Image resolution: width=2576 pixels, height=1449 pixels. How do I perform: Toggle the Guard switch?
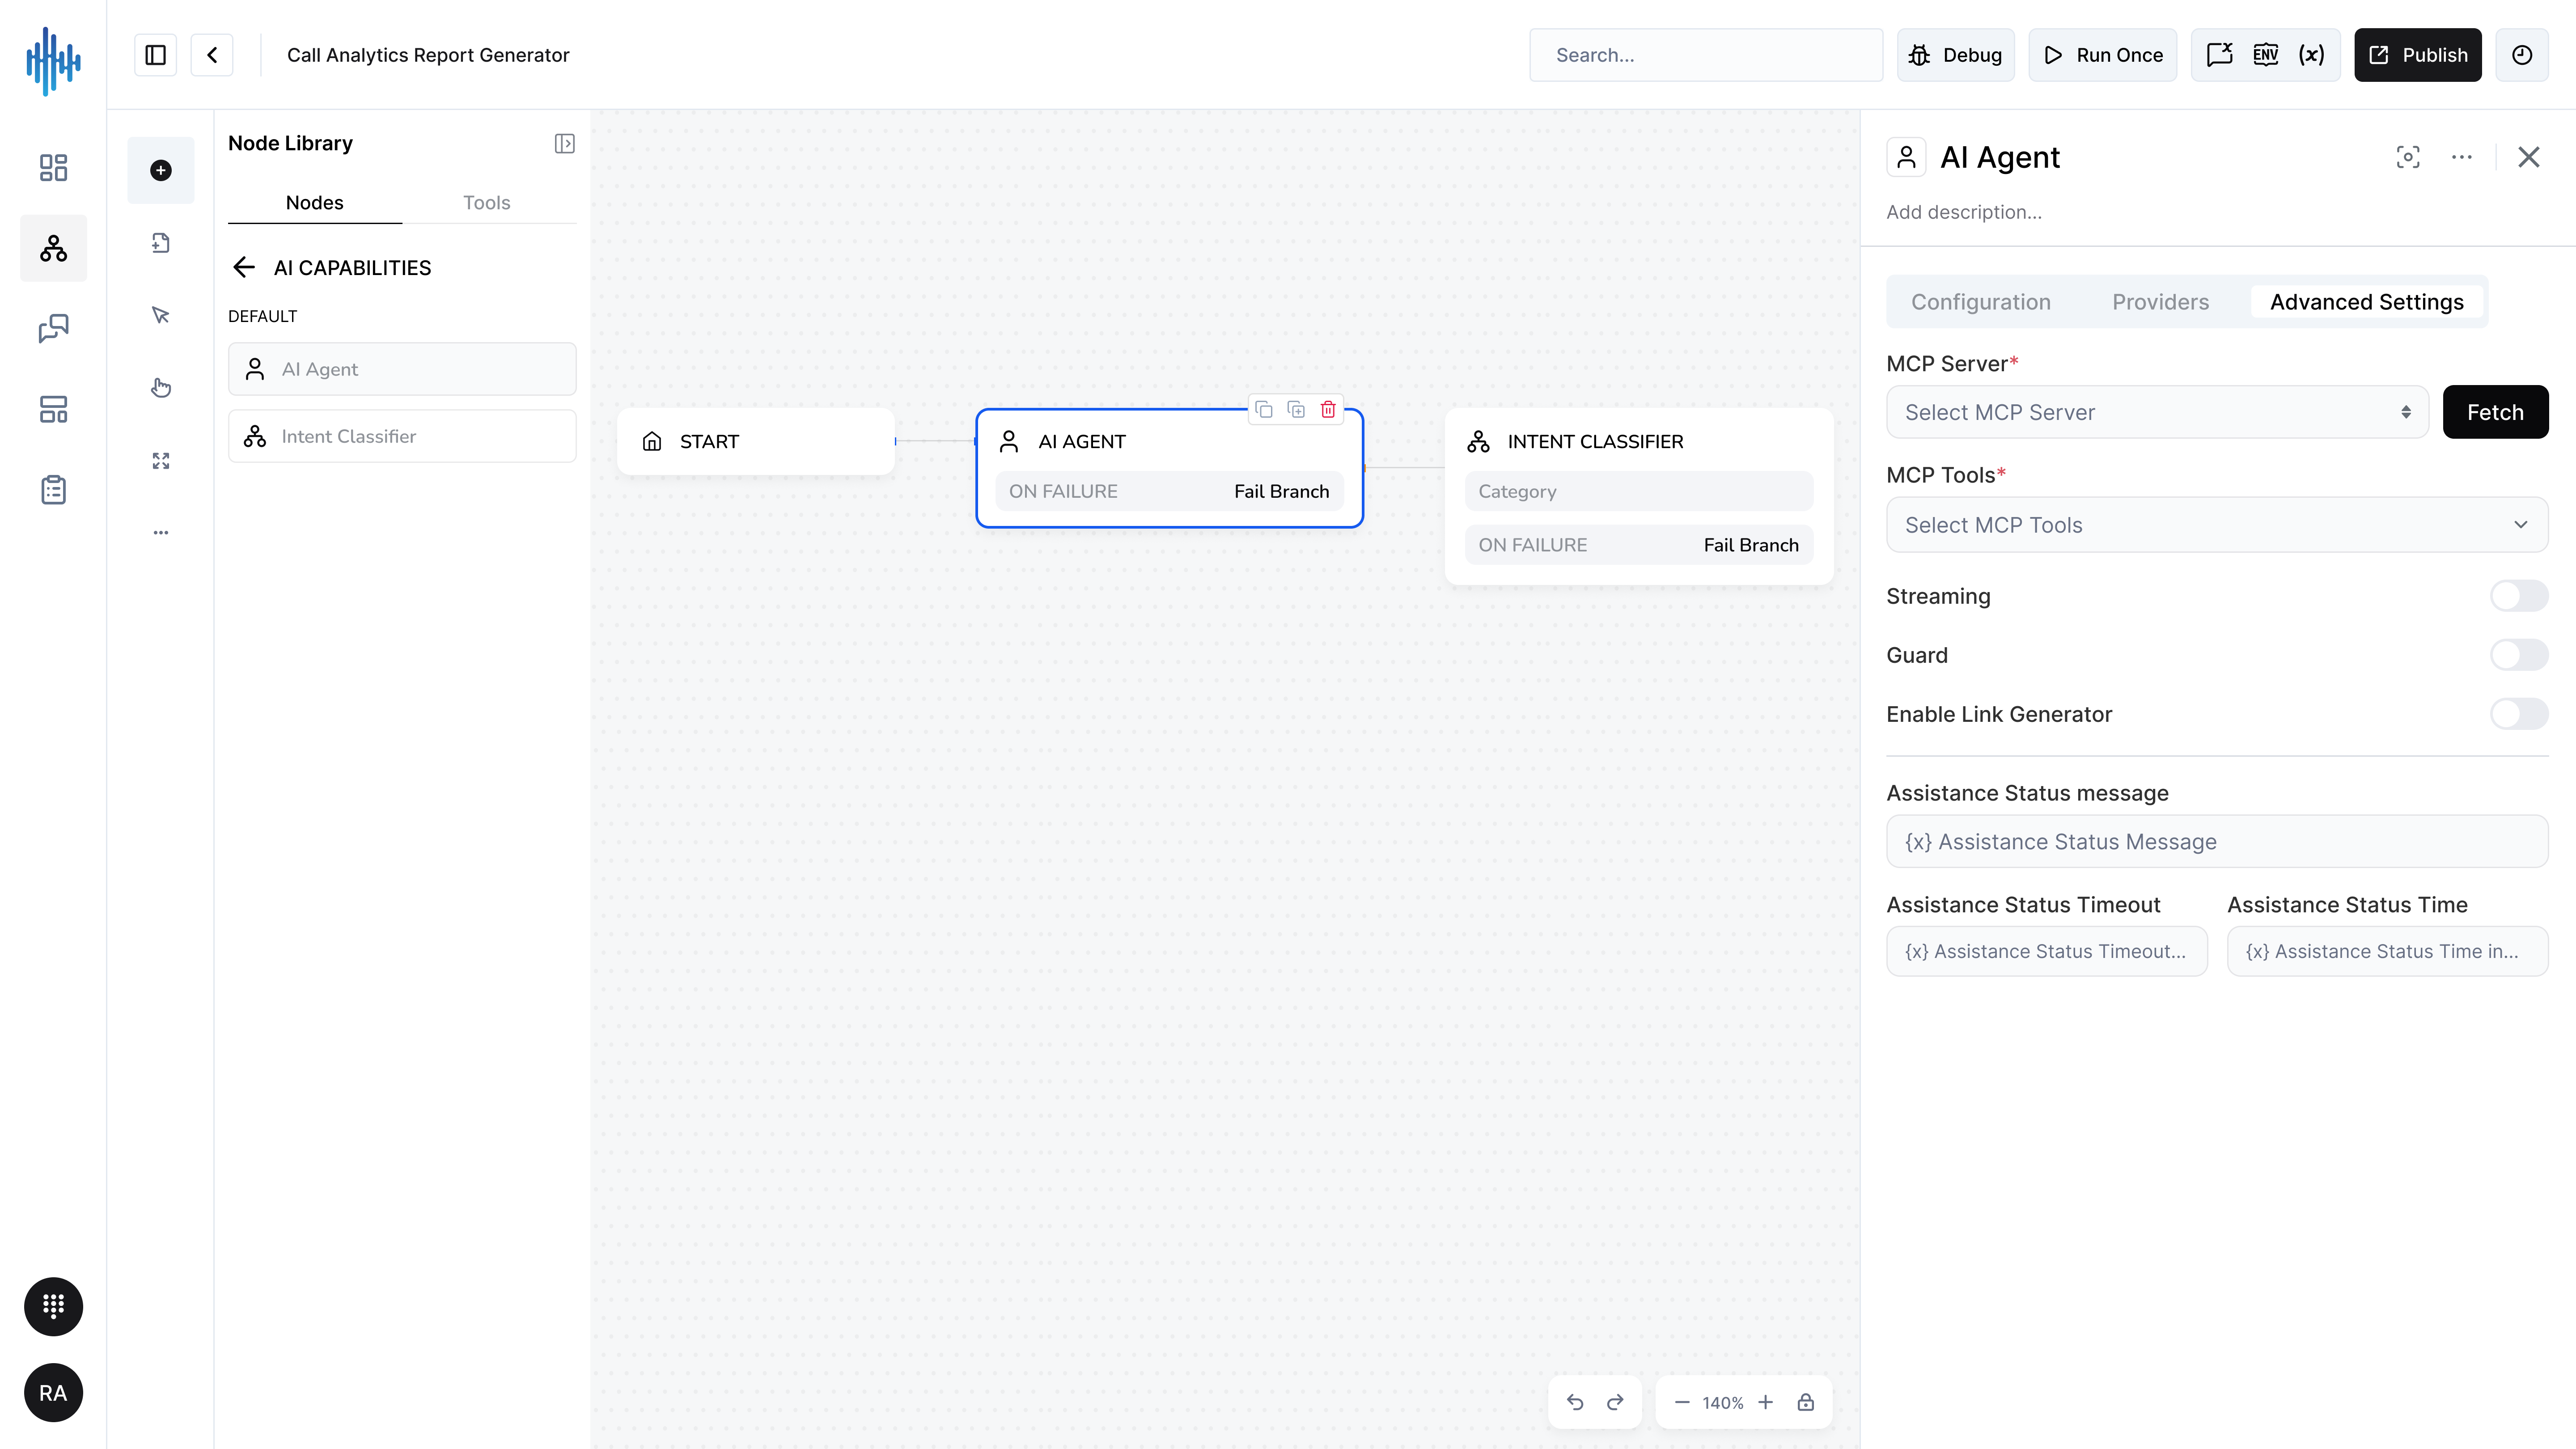(x=2519, y=655)
